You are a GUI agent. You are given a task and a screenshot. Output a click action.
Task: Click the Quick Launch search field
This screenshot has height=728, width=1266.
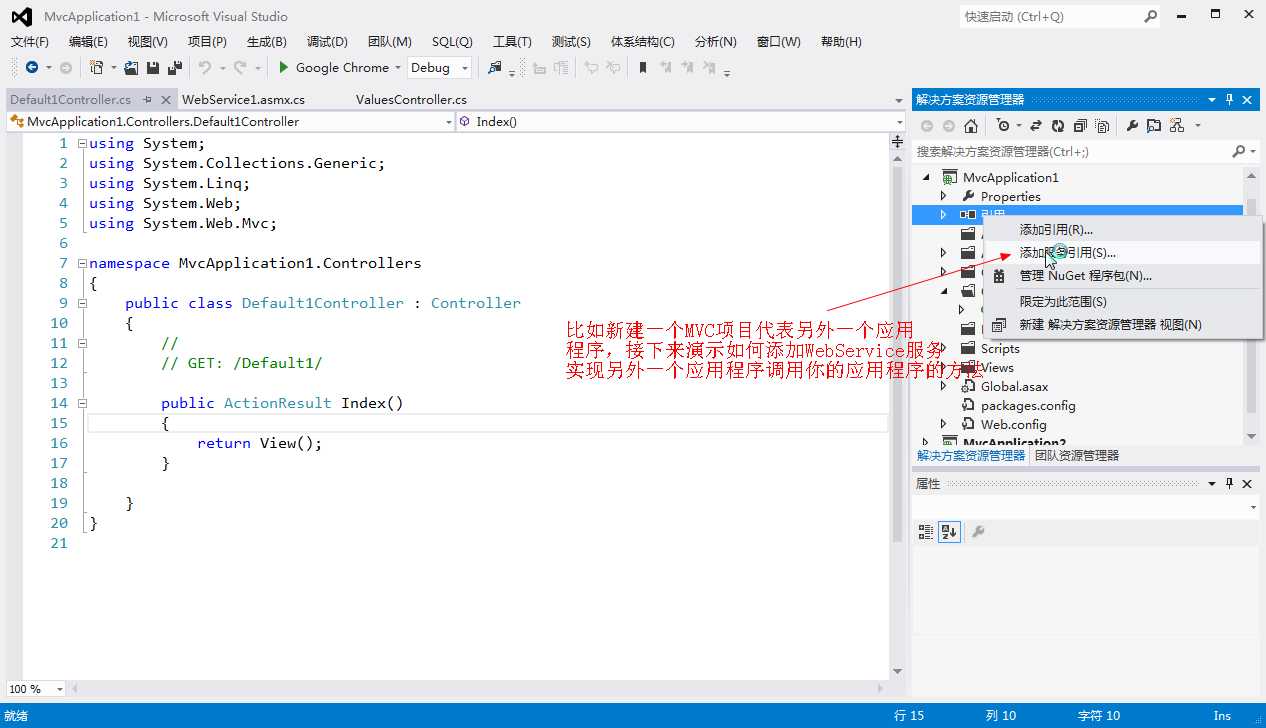pos(1050,16)
